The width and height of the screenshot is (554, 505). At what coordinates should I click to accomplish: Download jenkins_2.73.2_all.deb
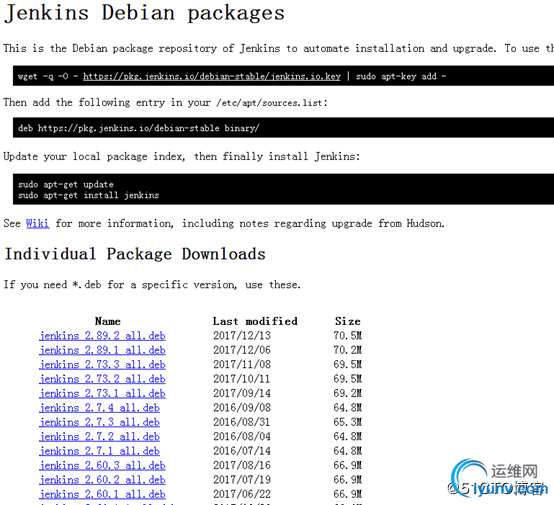(102, 379)
